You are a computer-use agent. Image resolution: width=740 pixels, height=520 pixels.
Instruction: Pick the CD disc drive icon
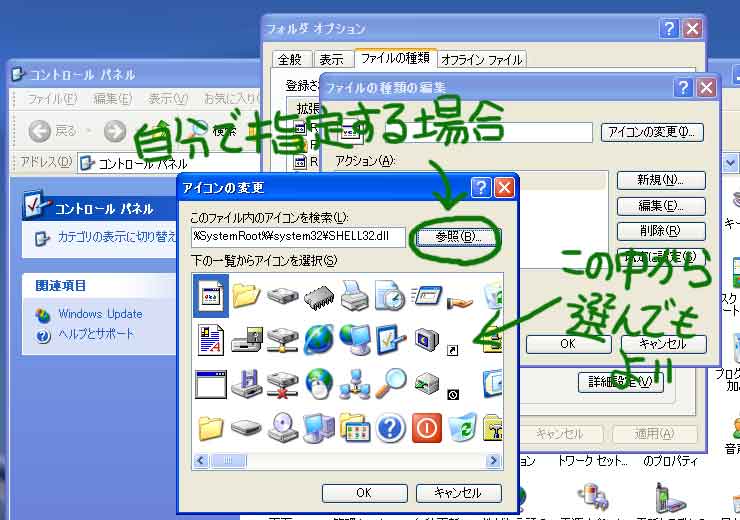tap(282, 428)
